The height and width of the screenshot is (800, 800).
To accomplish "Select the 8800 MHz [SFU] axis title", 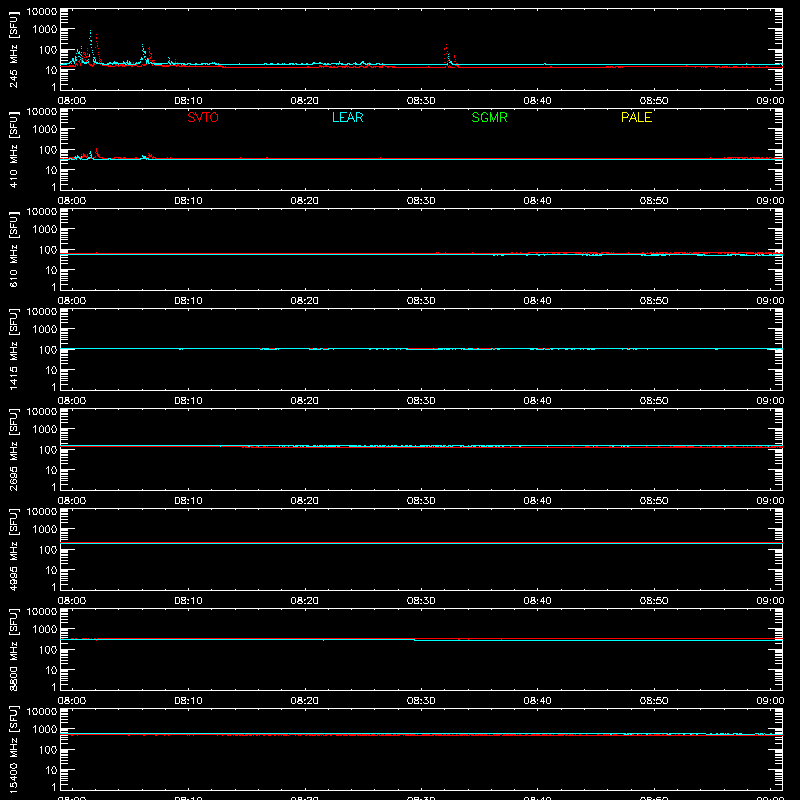I will click(13, 650).
